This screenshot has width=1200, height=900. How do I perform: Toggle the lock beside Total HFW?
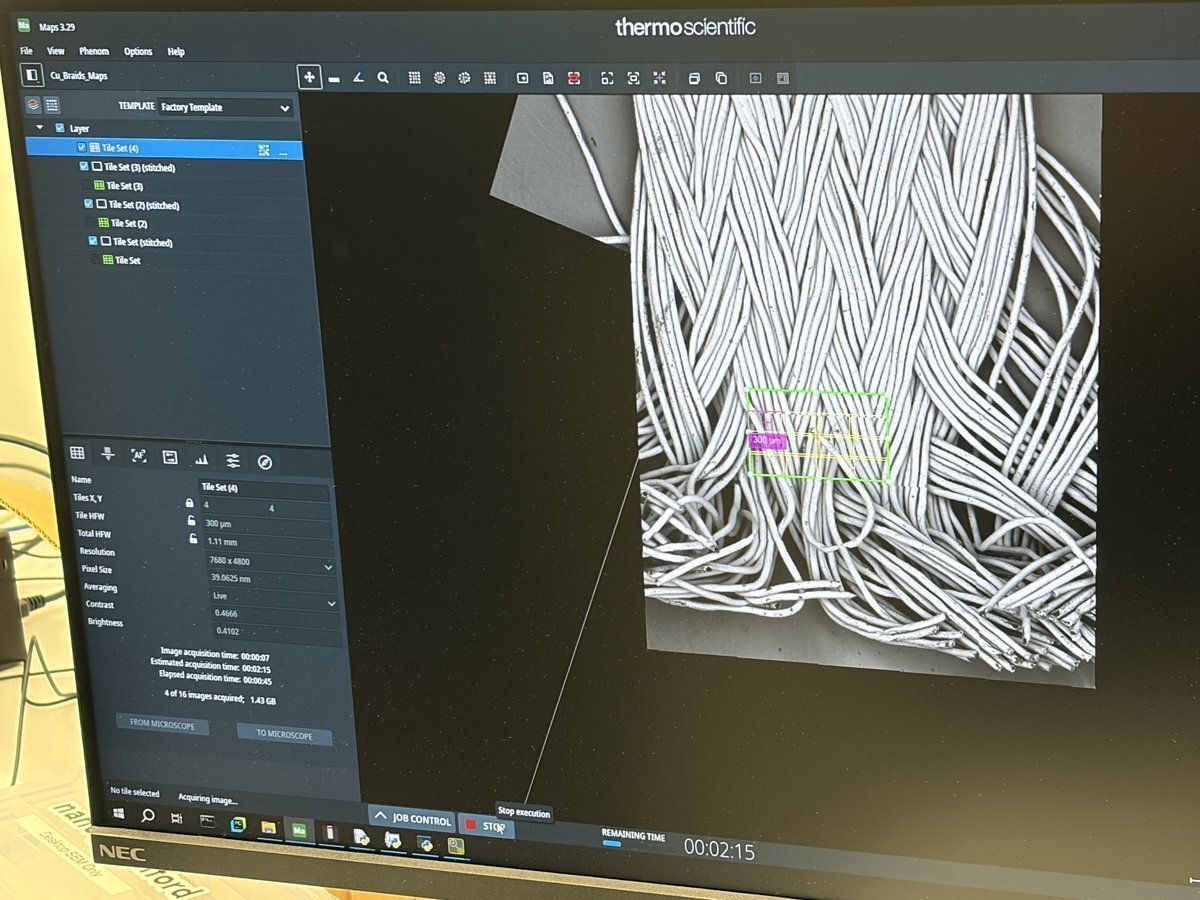click(193, 539)
